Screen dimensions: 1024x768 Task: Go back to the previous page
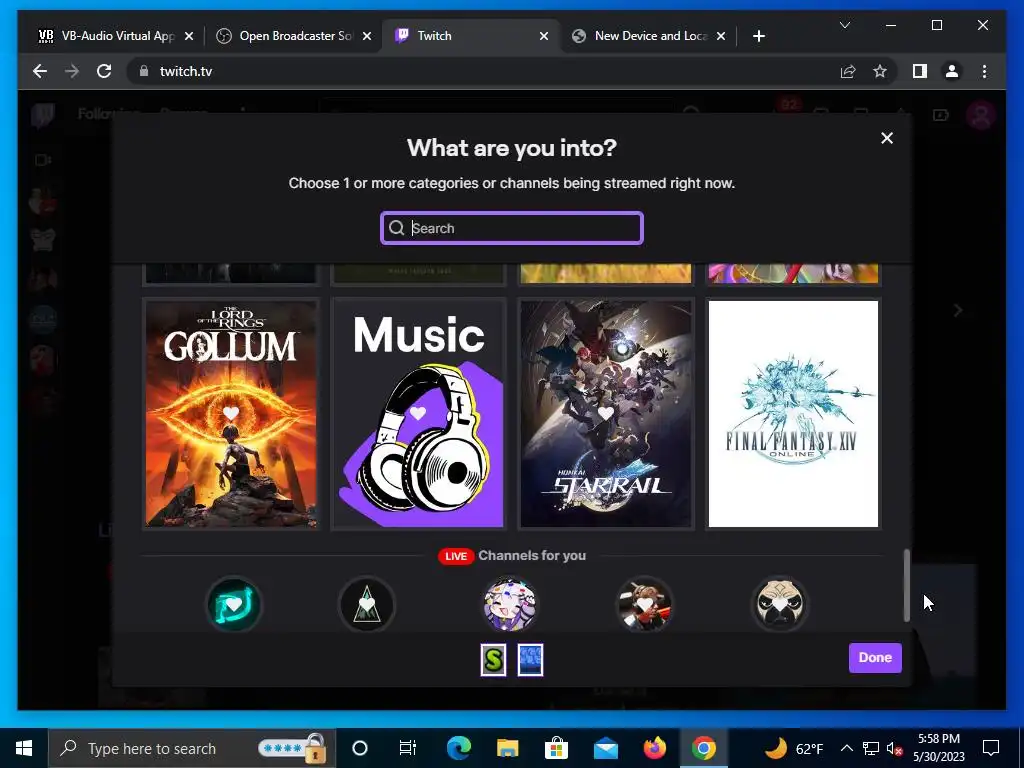[40, 71]
